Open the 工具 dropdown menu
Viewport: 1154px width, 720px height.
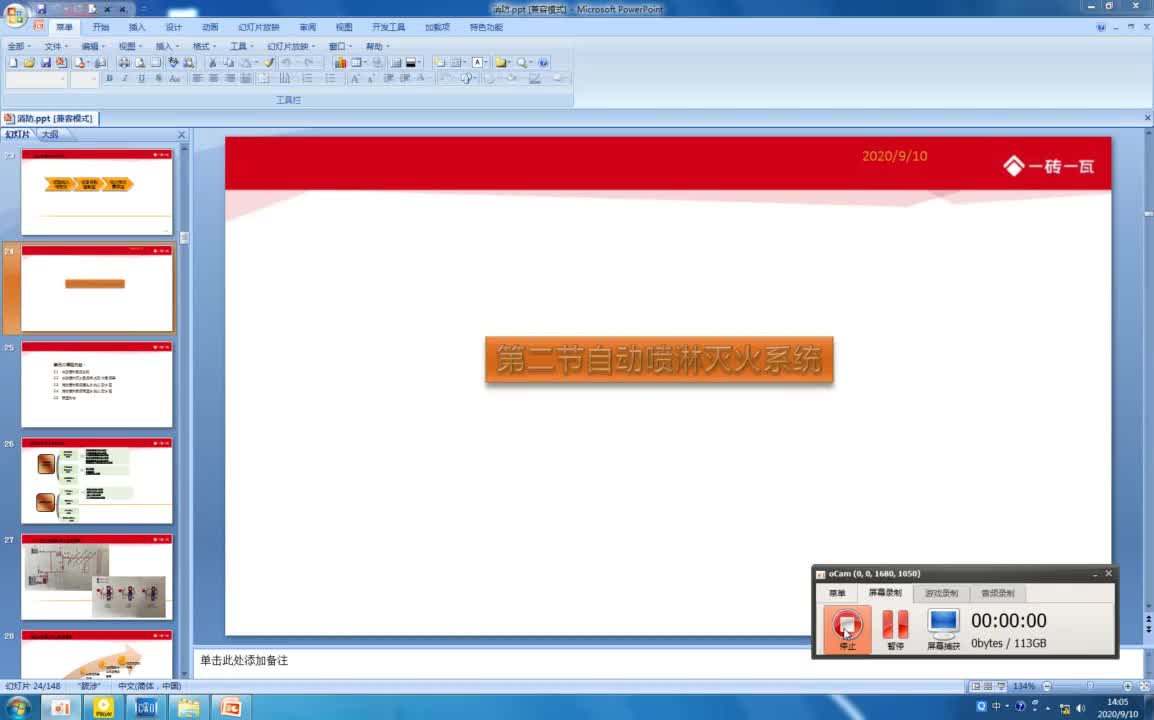tap(241, 46)
